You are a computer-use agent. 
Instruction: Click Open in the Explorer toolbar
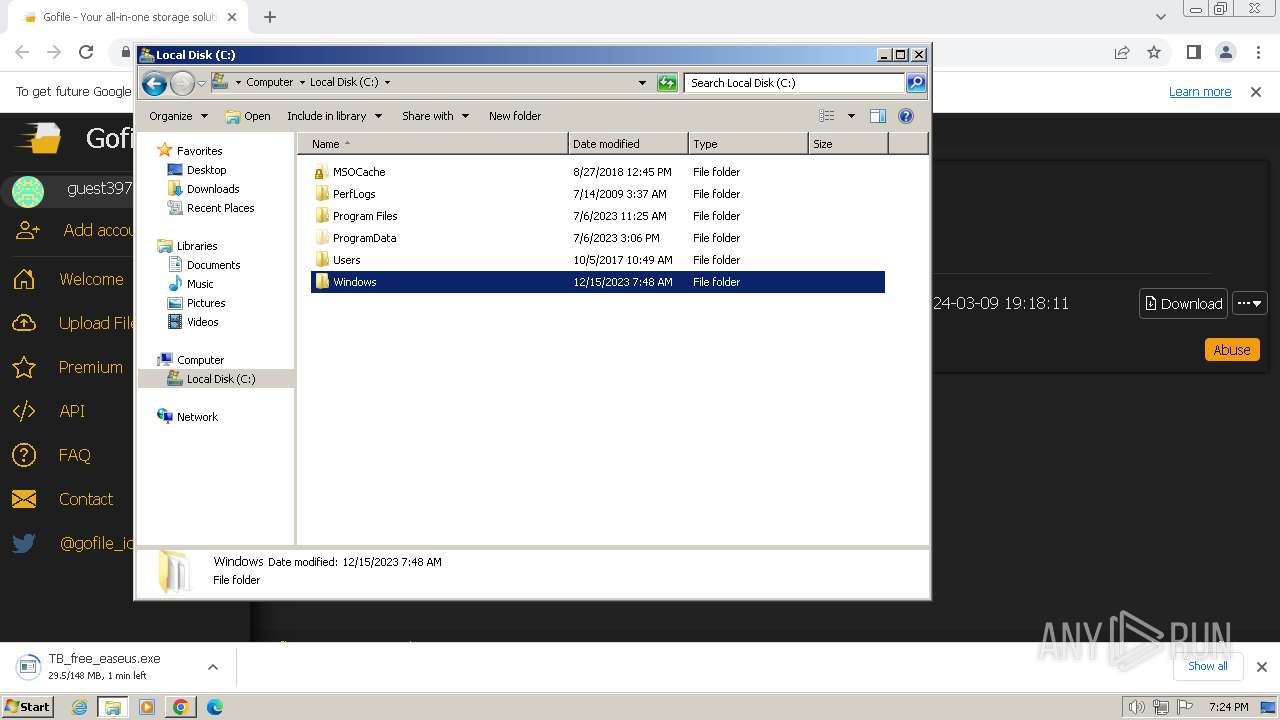point(248,116)
